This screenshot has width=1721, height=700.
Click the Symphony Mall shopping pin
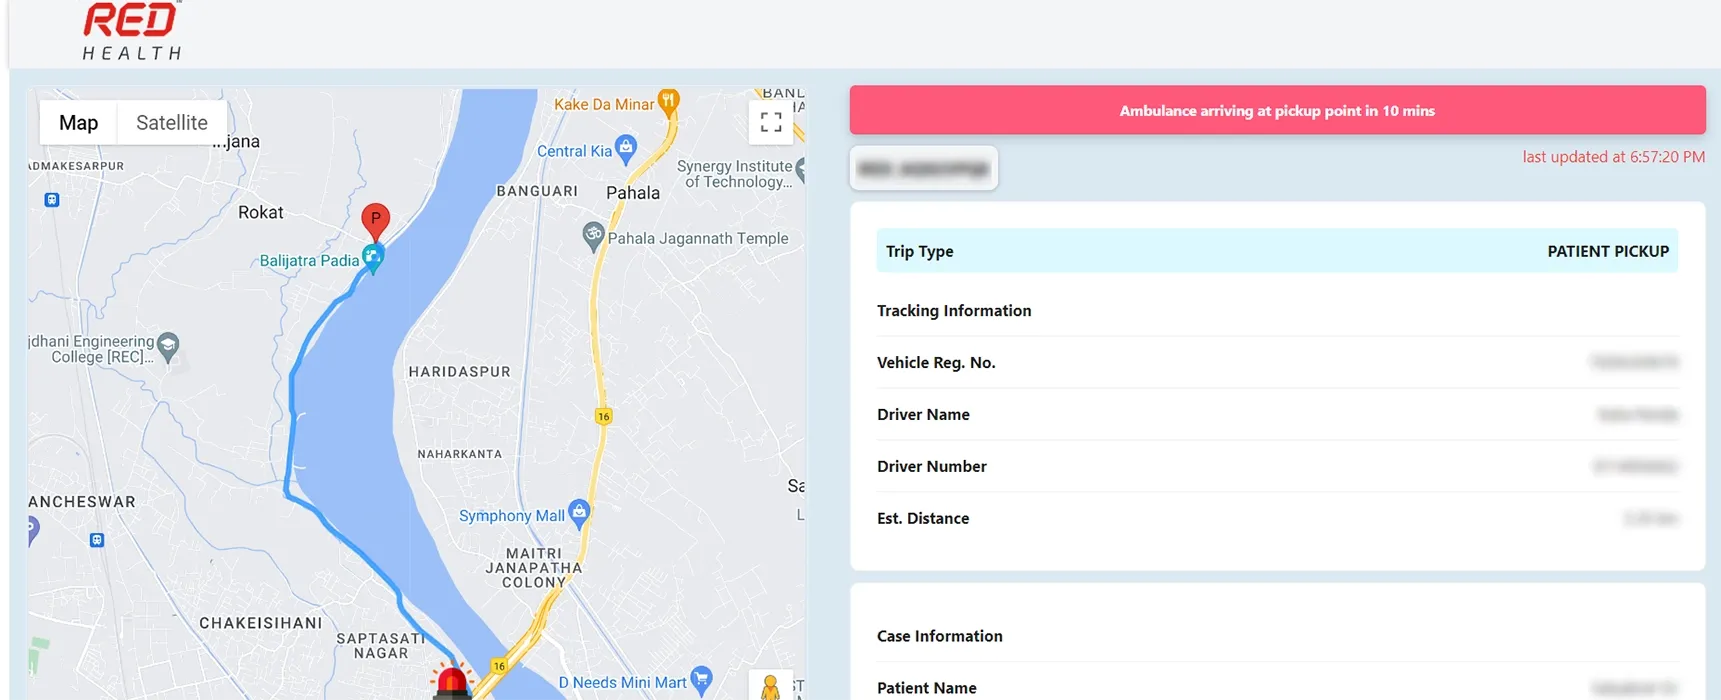[579, 513]
